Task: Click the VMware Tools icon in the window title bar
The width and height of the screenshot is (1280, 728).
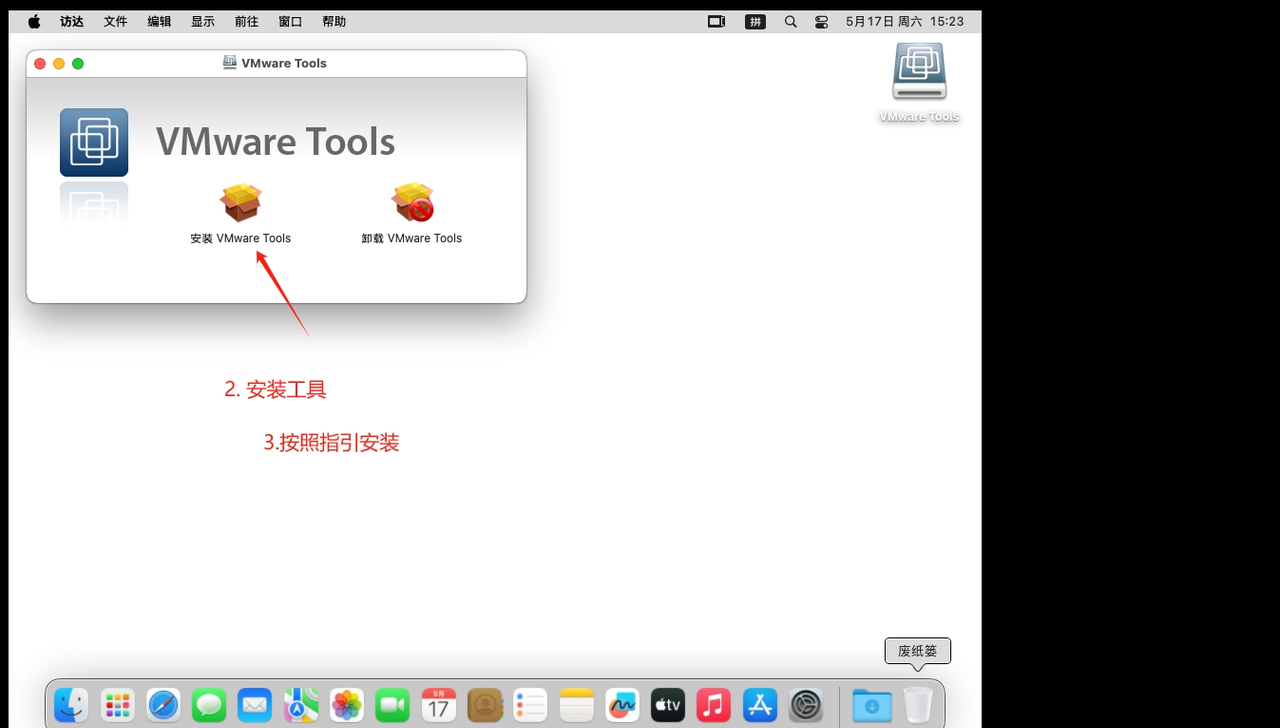Action: tap(230, 63)
